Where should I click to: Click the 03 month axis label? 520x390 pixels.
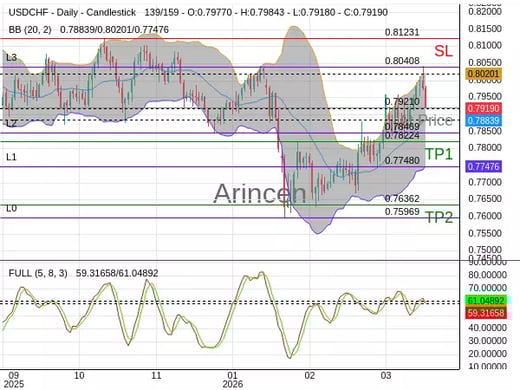tap(386, 376)
